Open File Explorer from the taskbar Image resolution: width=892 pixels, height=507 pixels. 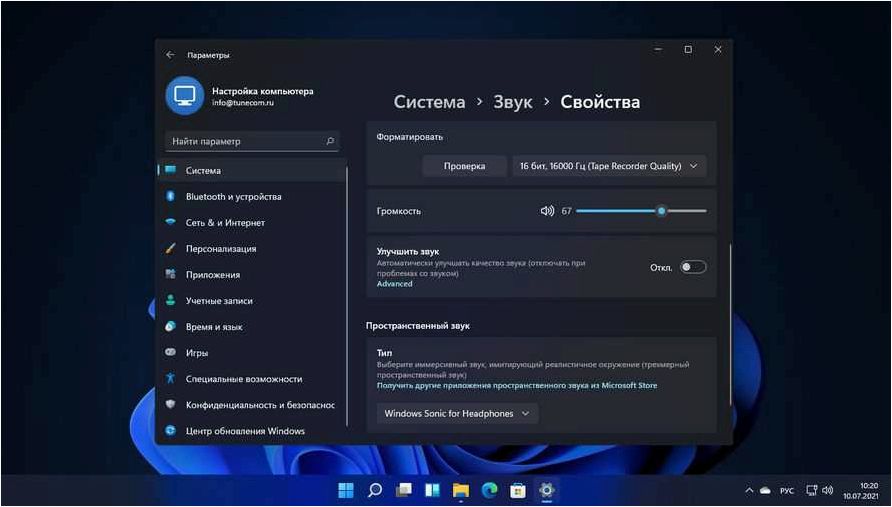pos(461,490)
